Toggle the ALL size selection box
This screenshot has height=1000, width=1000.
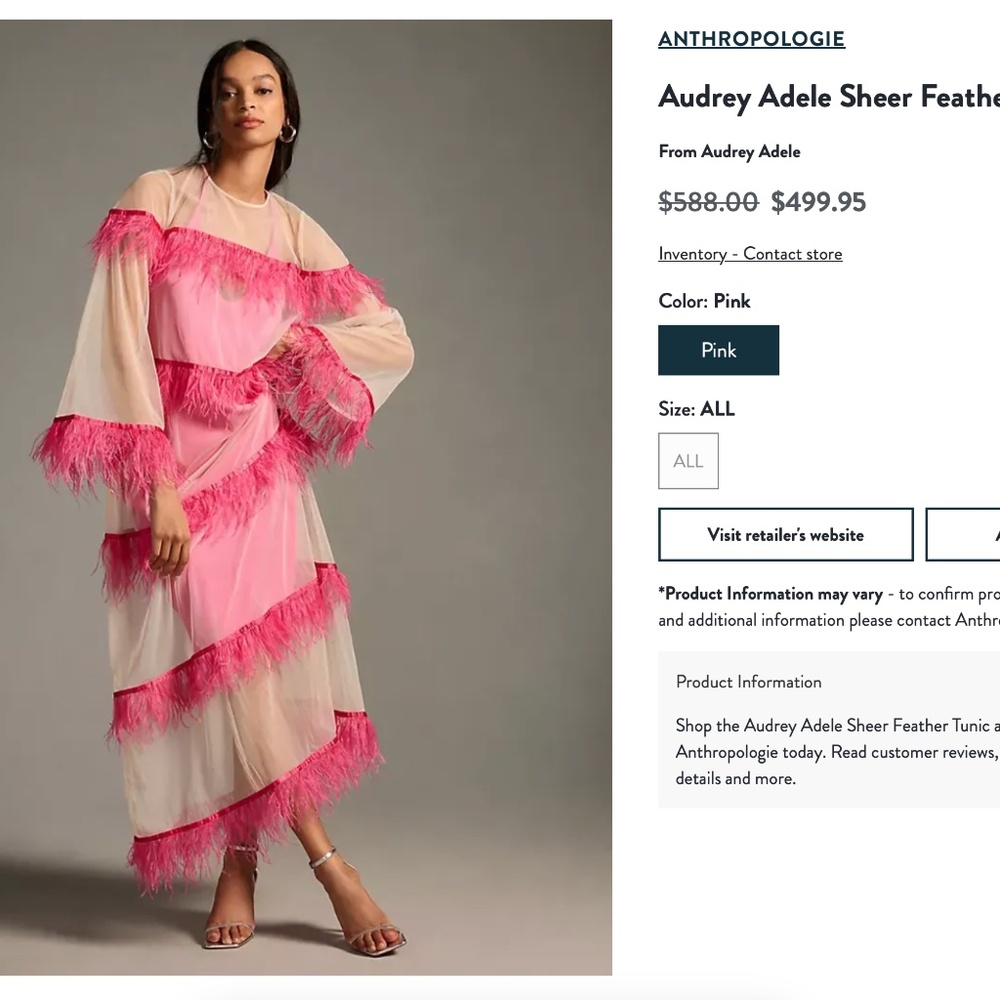(x=688, y=460)
